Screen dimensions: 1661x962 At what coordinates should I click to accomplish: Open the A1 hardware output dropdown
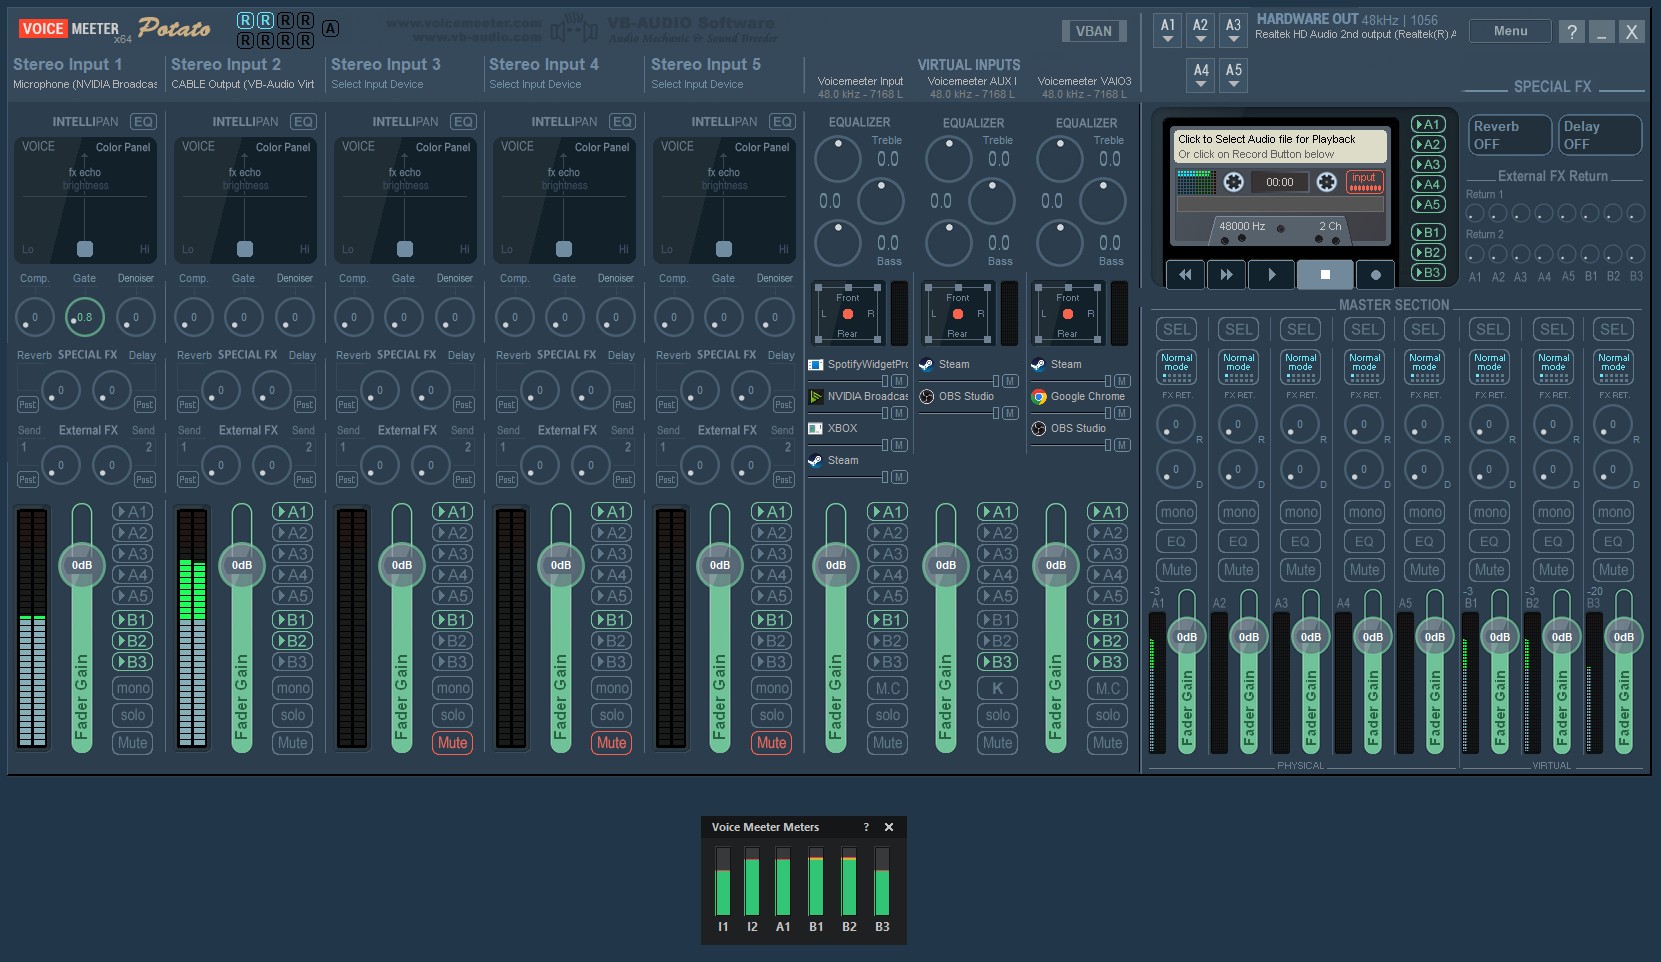click(1168, 31)
